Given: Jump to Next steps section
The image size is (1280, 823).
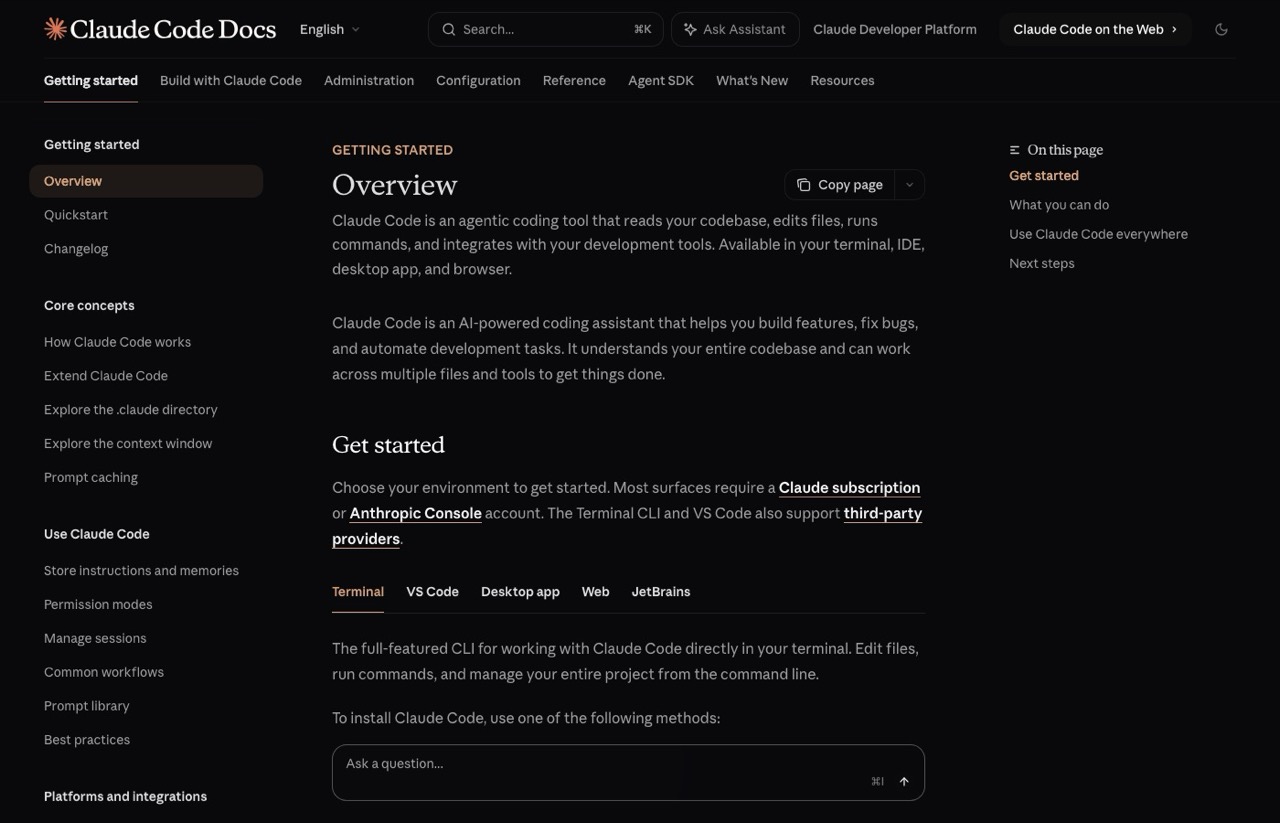Looking at the screenshot, I should click(1042, 264).
